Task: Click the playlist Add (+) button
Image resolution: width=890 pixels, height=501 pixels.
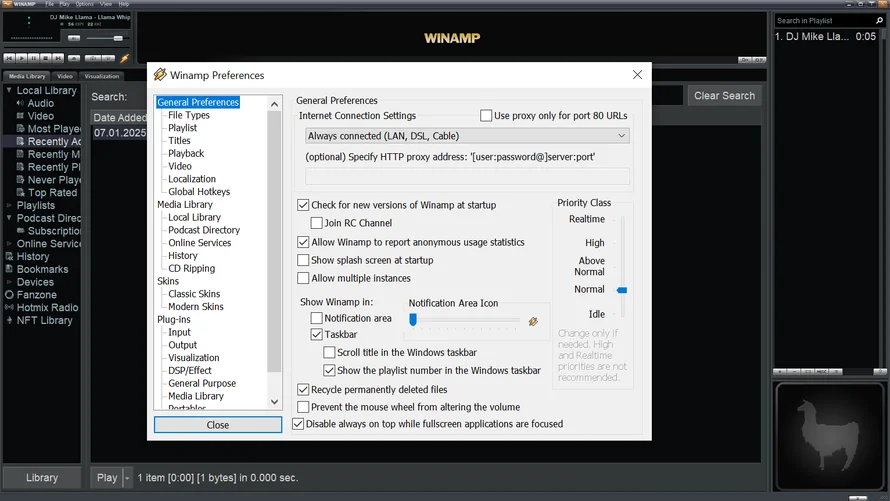Action: 779,372
